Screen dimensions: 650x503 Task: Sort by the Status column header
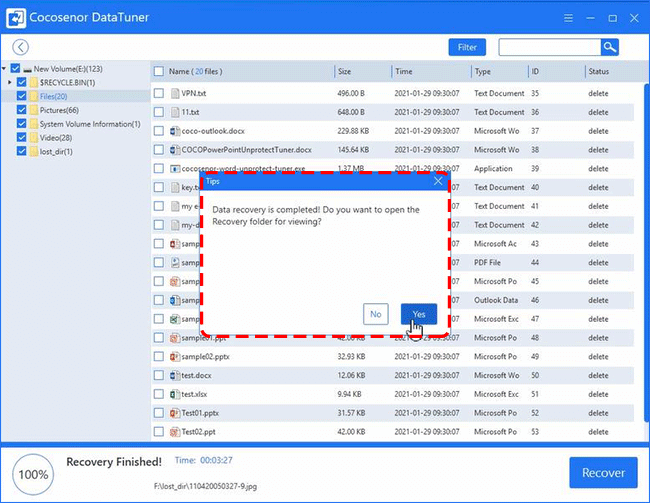(x=599, y=71)
